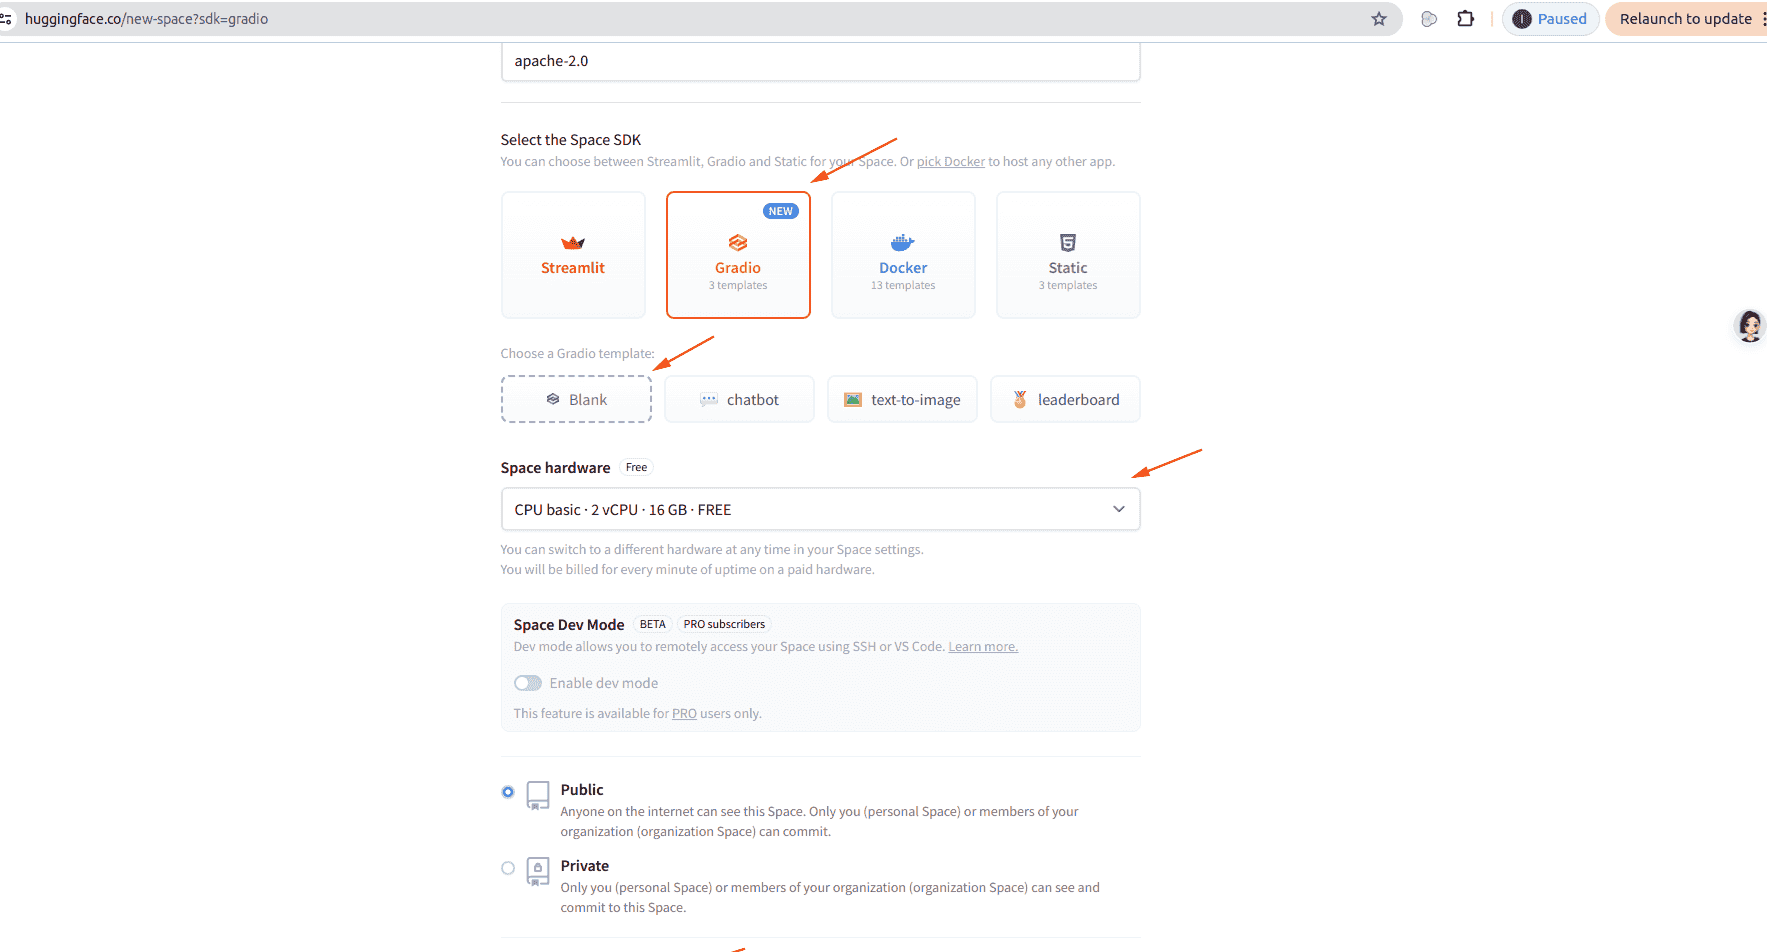Open browser extensions puzzle icon
This screenshot has height=952, width=1767.
pos(1466,19)
